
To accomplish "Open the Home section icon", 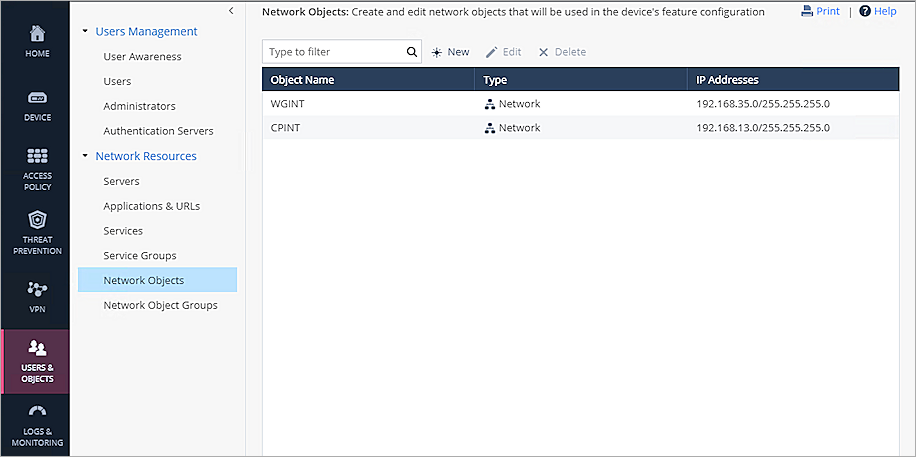I will pyautogui.click(x=37, y=34).
